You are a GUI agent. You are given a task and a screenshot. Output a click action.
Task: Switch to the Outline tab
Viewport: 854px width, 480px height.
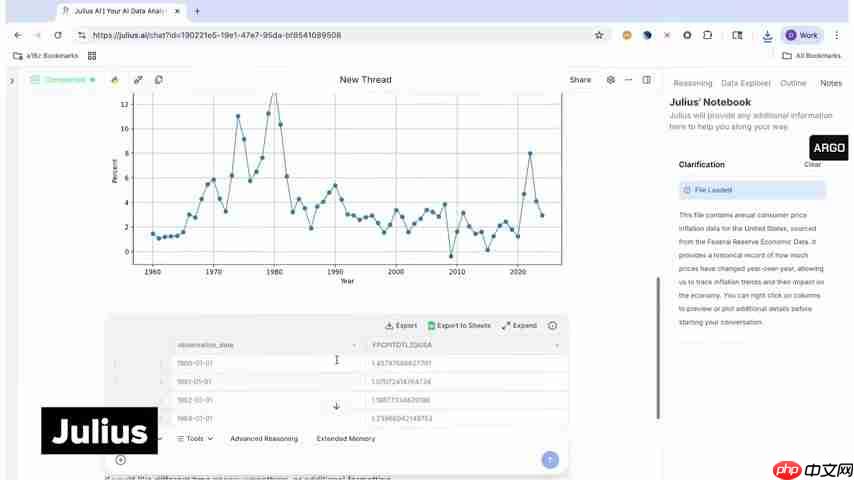793,83
